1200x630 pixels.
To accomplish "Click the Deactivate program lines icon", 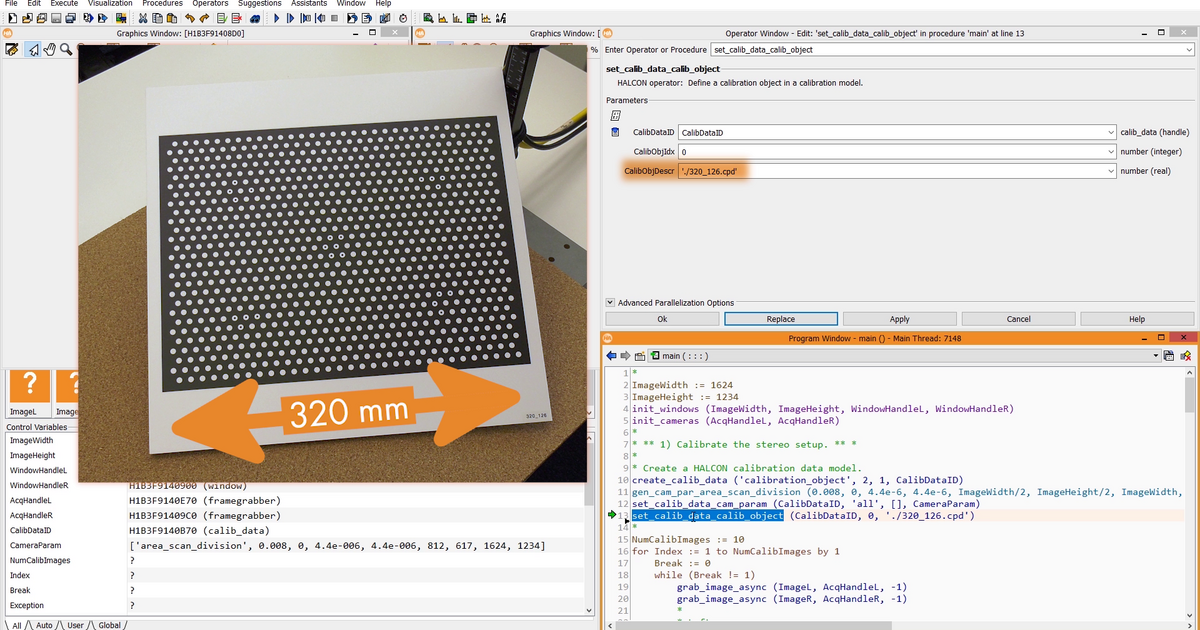I will tap(236, 18).
